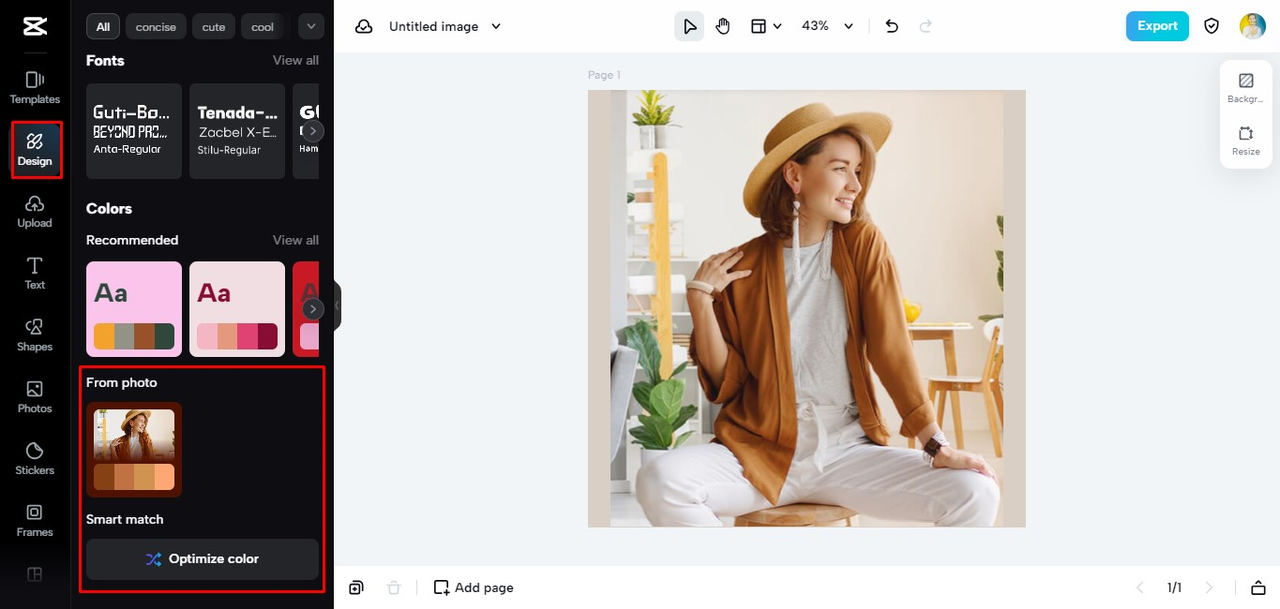Click the 1/1 page indicator
Image resolution: width=1280 pixels, height=609 pixels.
tap(1175, 587)
